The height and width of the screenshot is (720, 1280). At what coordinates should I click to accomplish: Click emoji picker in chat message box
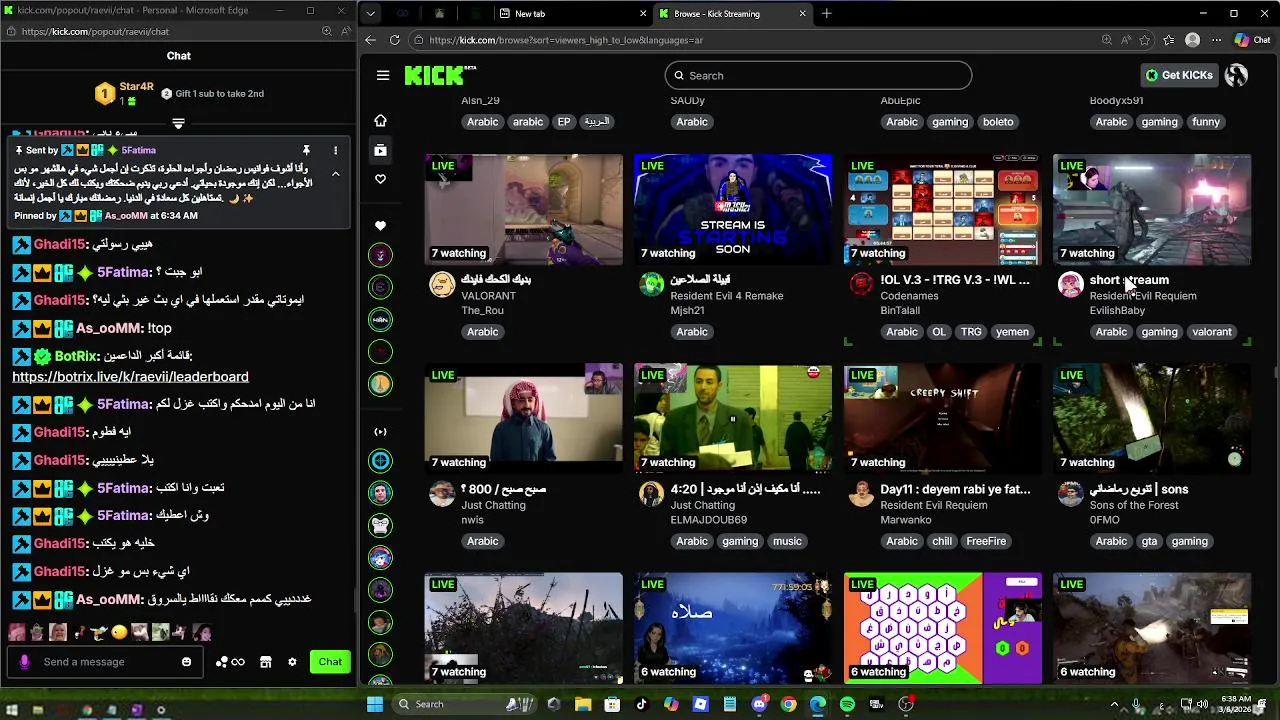(x=186, y=662)
